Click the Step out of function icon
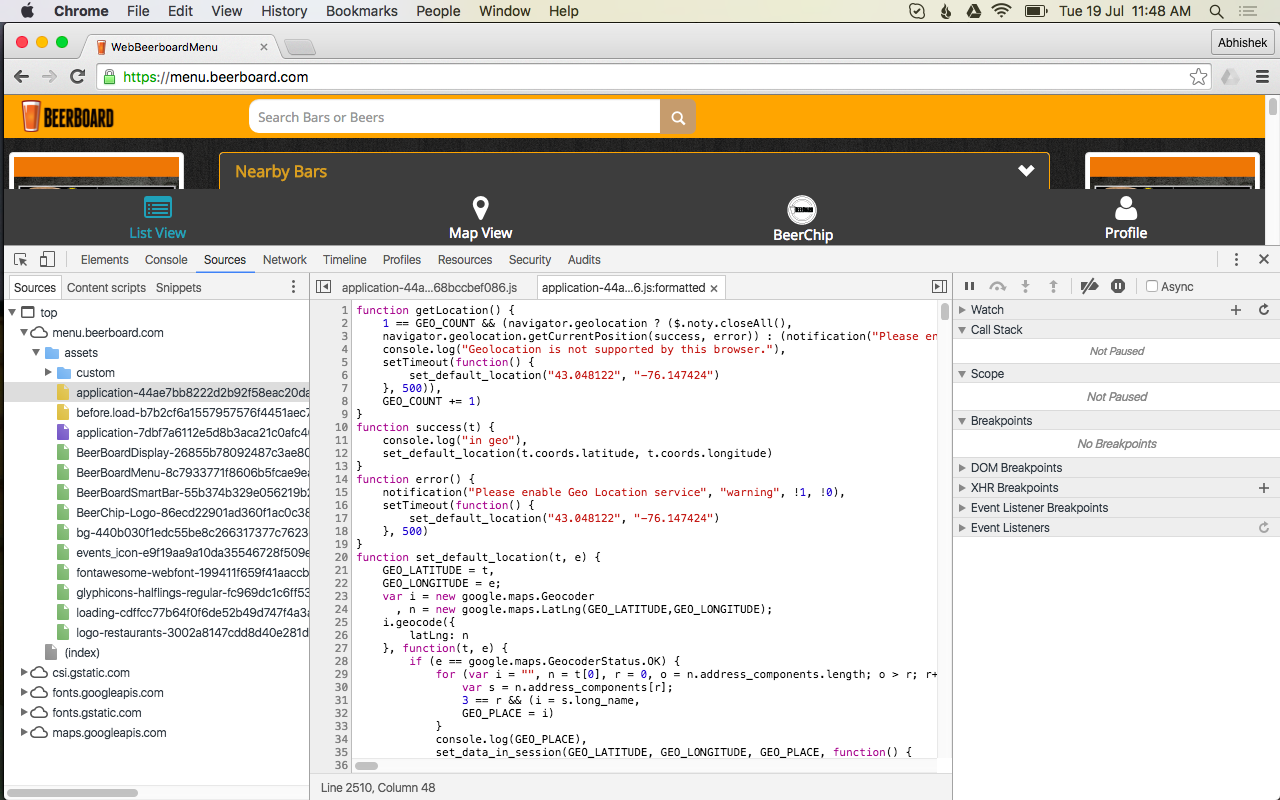1280x800 pixels. pos(1053,287)
